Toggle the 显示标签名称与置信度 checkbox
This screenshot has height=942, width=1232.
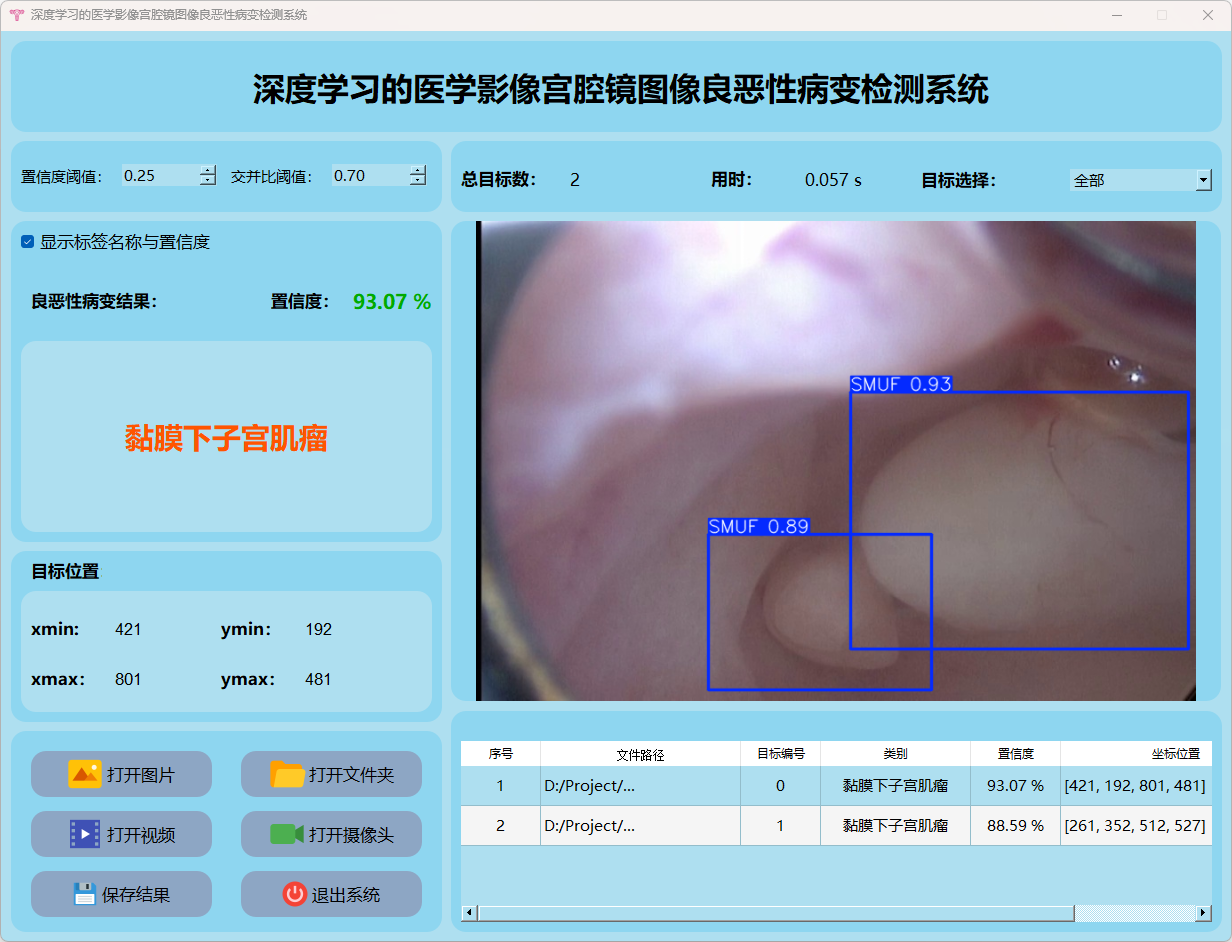(x=28, y=242)
